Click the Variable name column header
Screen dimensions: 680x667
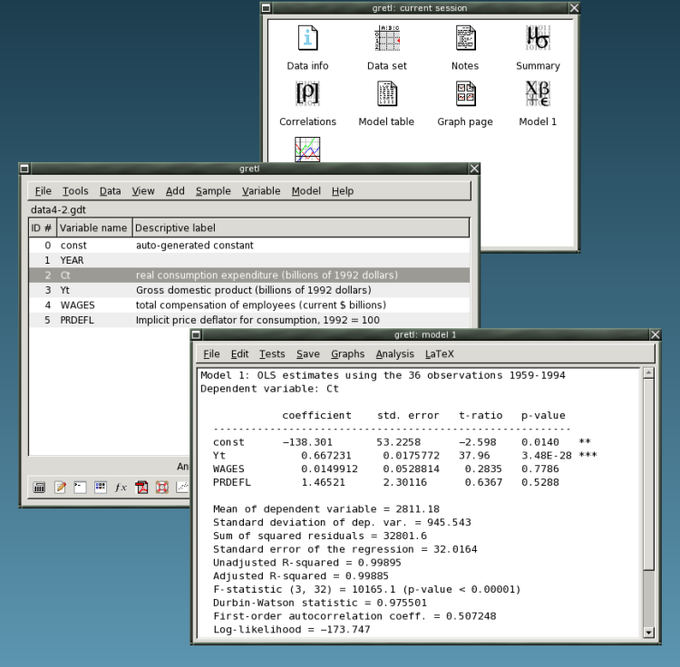pos(93,228)
